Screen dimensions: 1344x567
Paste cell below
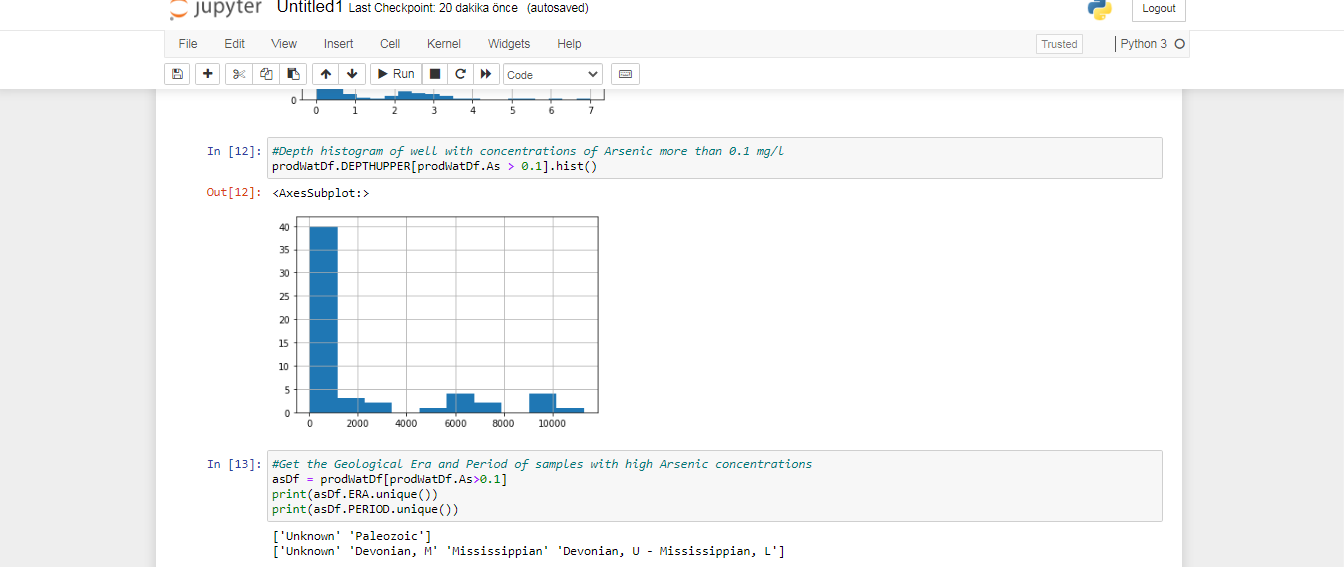click(293, 74)
